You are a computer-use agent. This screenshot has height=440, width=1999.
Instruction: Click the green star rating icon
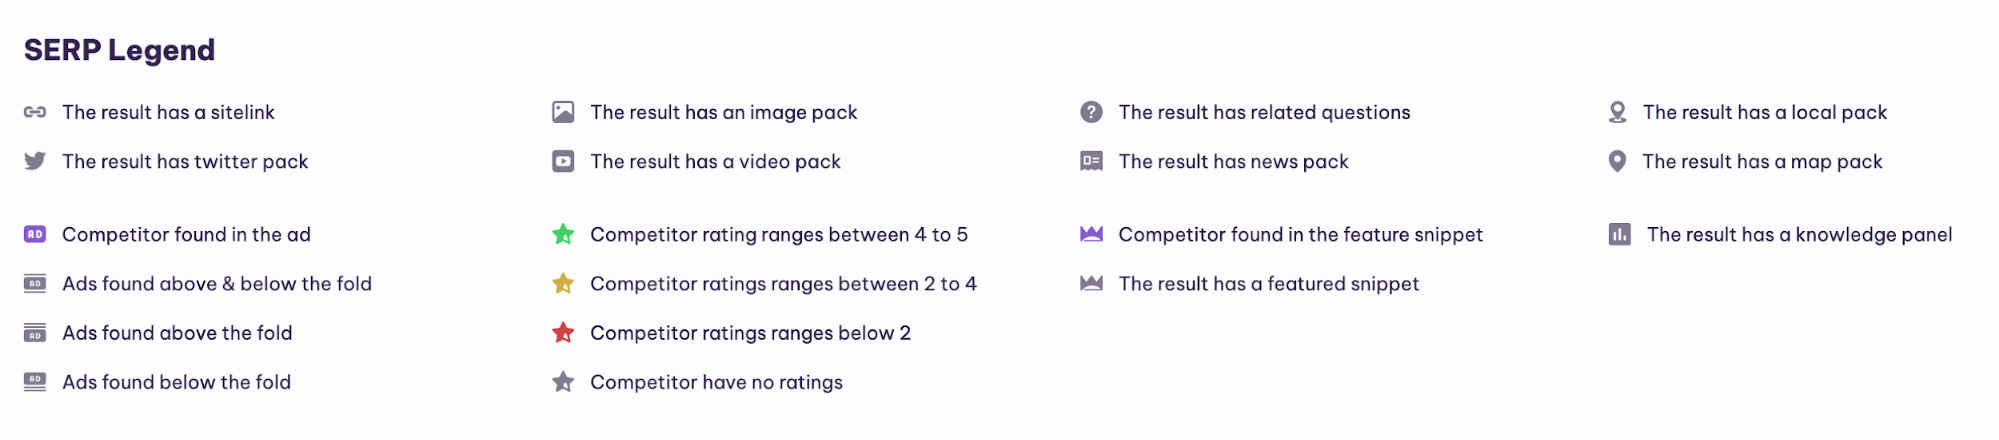pos(563,234)
